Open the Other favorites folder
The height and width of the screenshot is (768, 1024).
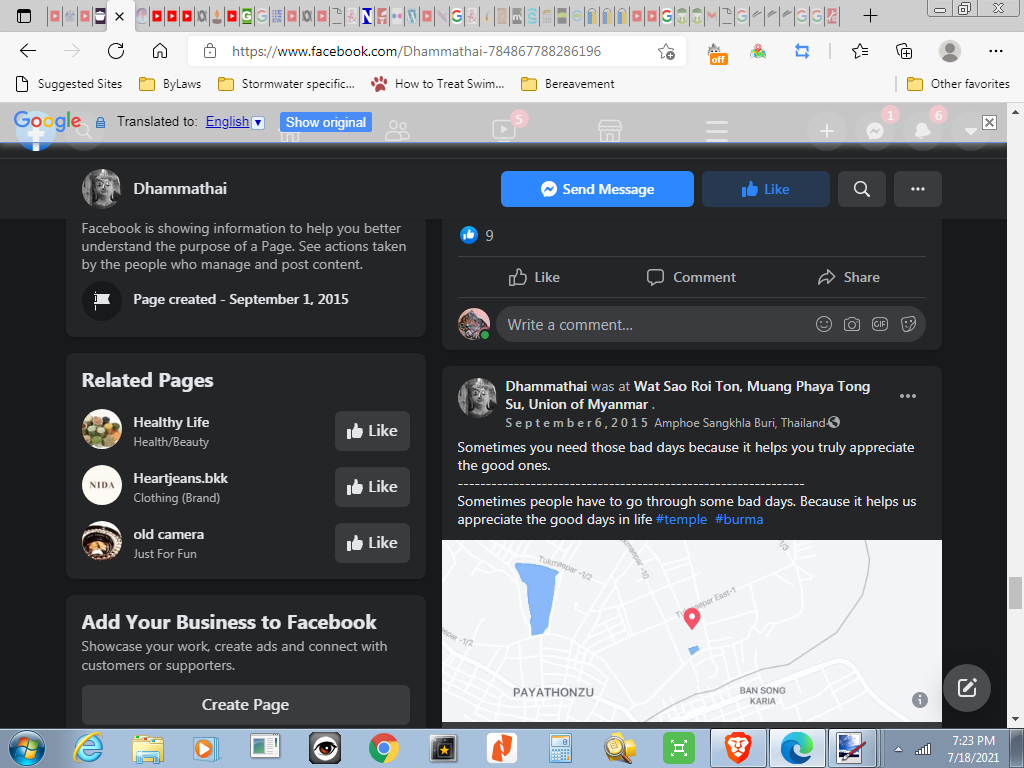[x=958, y=84]
